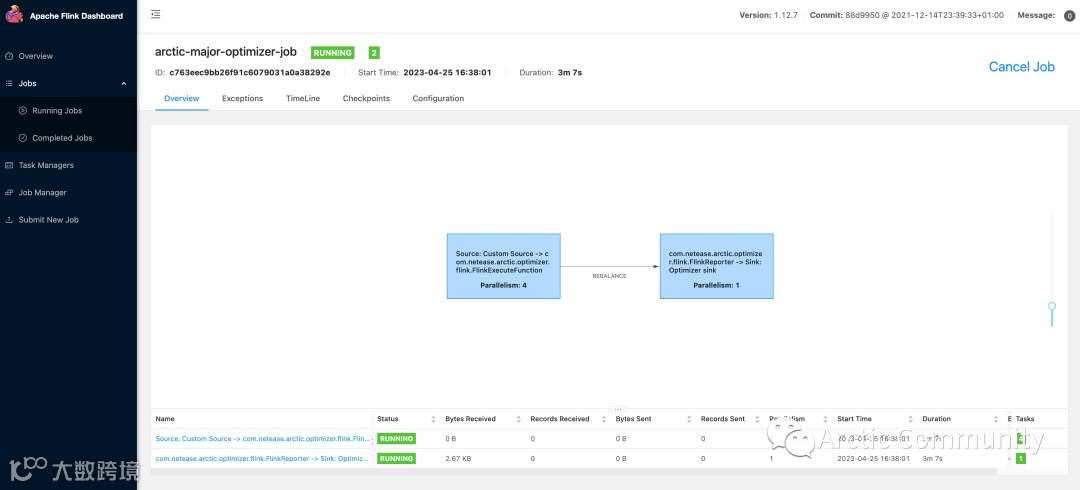Sort by Status column arrows
1080x490 pixels.
[433, 419]
